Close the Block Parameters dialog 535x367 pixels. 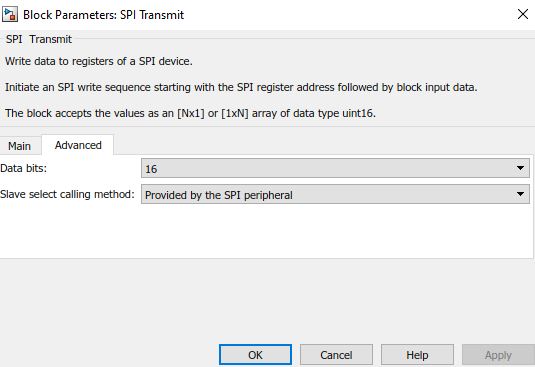(523, 14)
